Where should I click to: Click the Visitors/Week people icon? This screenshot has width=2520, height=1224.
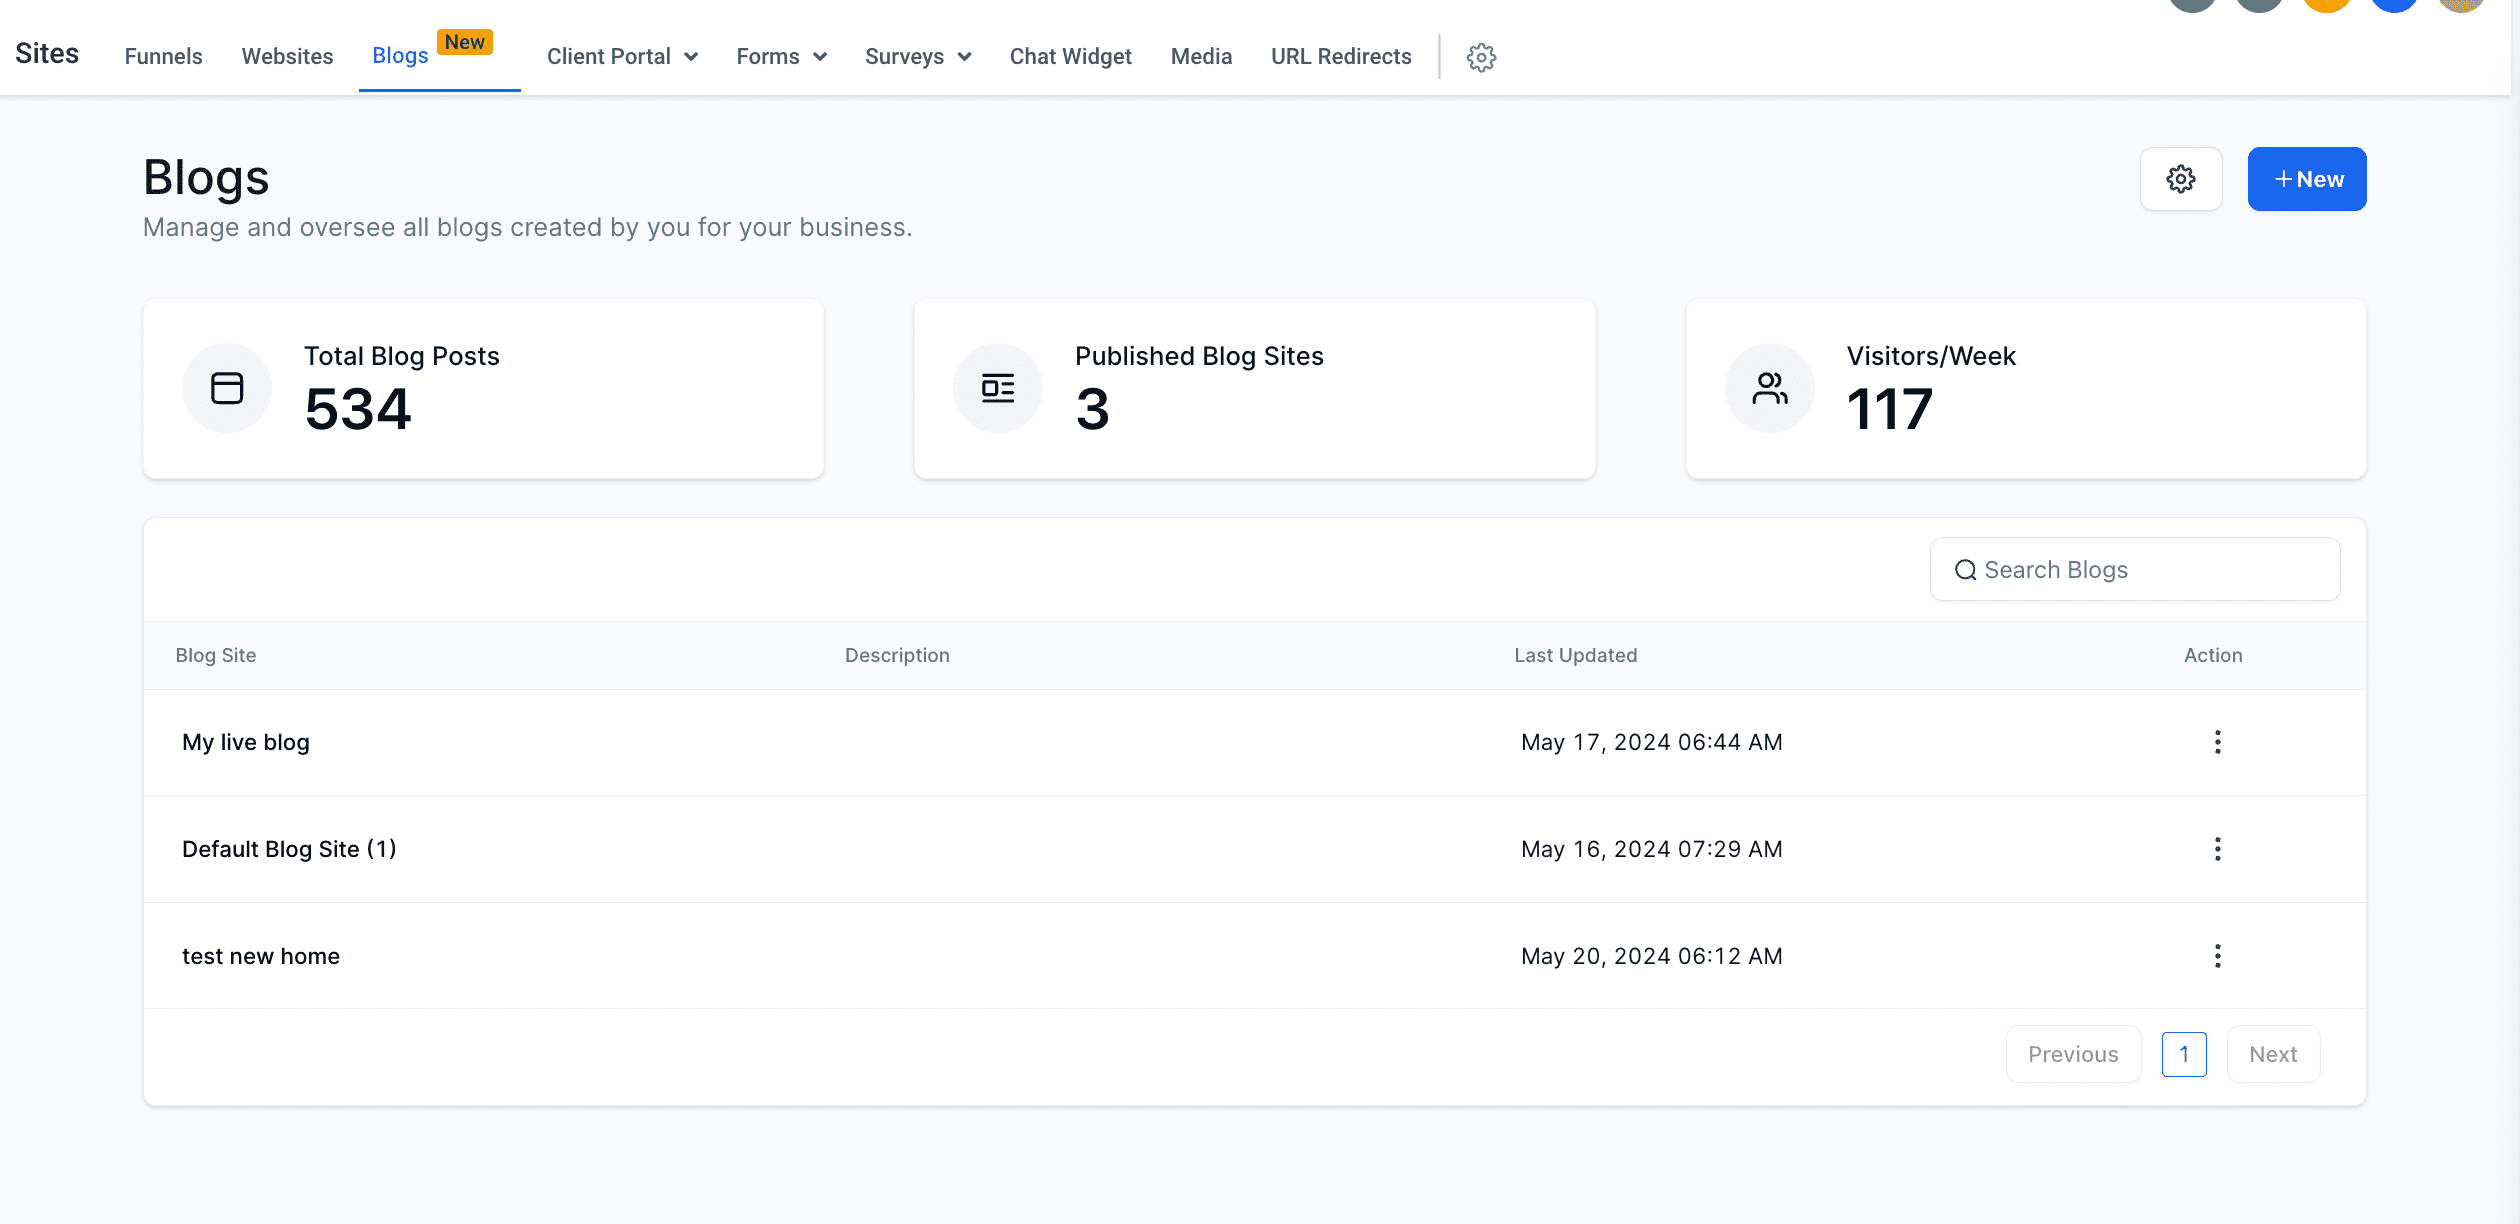tap(1770, 388)
